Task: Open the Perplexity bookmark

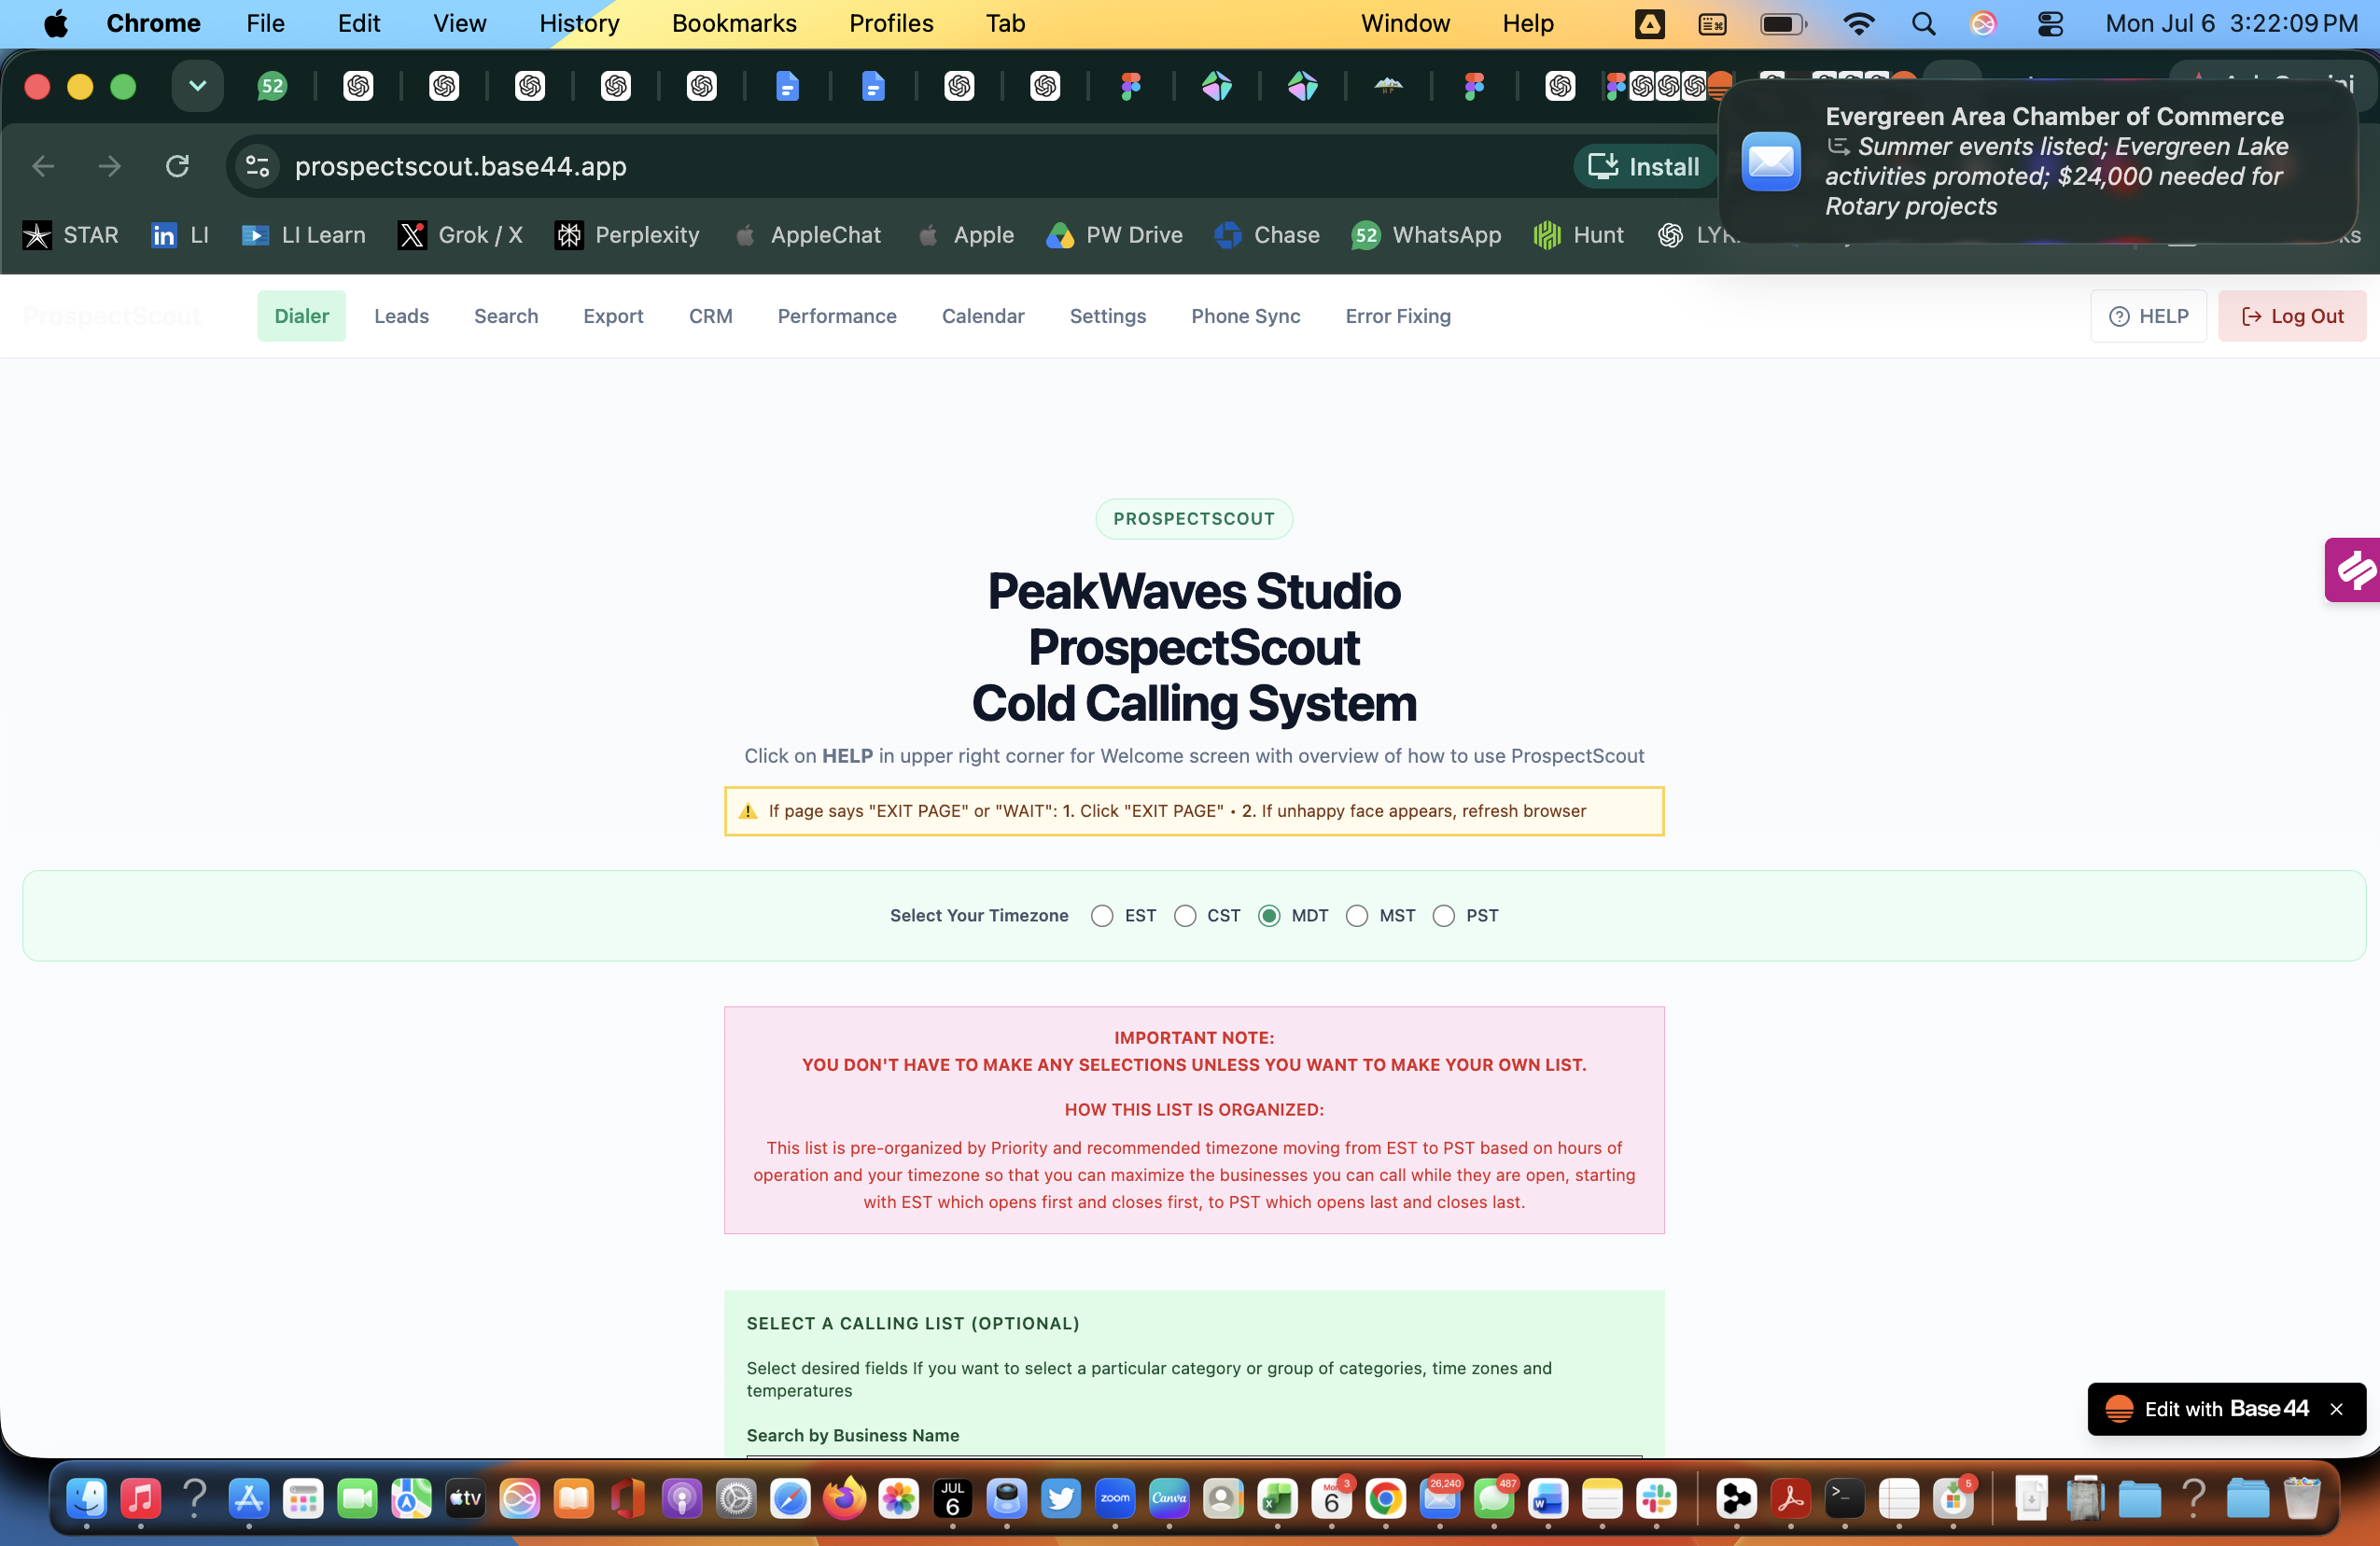Action: click(627, 235)
